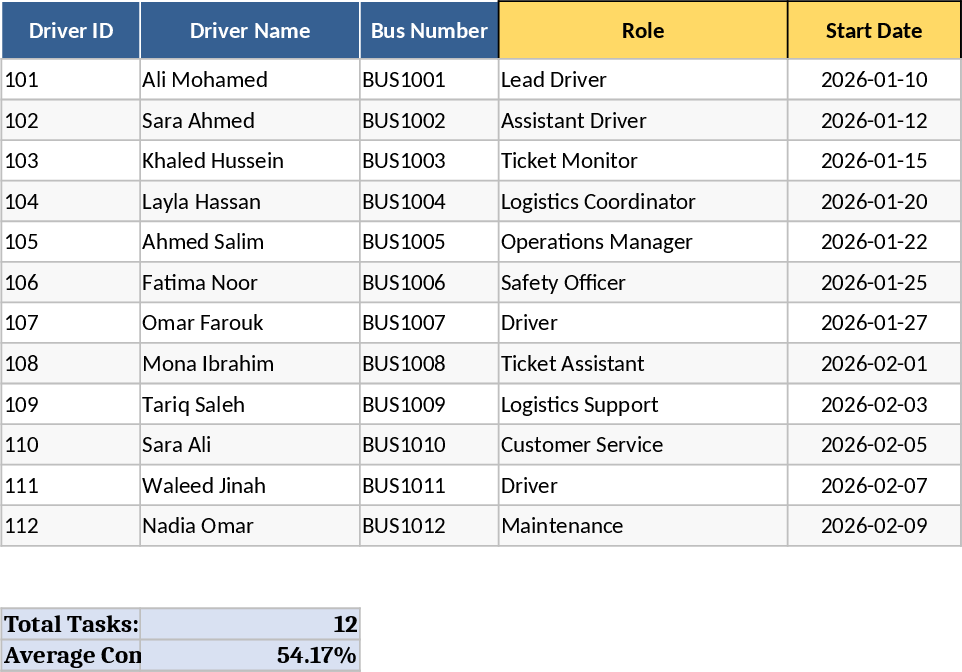Click the Customer Service role cell
962x672 pixels.
[x=643, y=445]
